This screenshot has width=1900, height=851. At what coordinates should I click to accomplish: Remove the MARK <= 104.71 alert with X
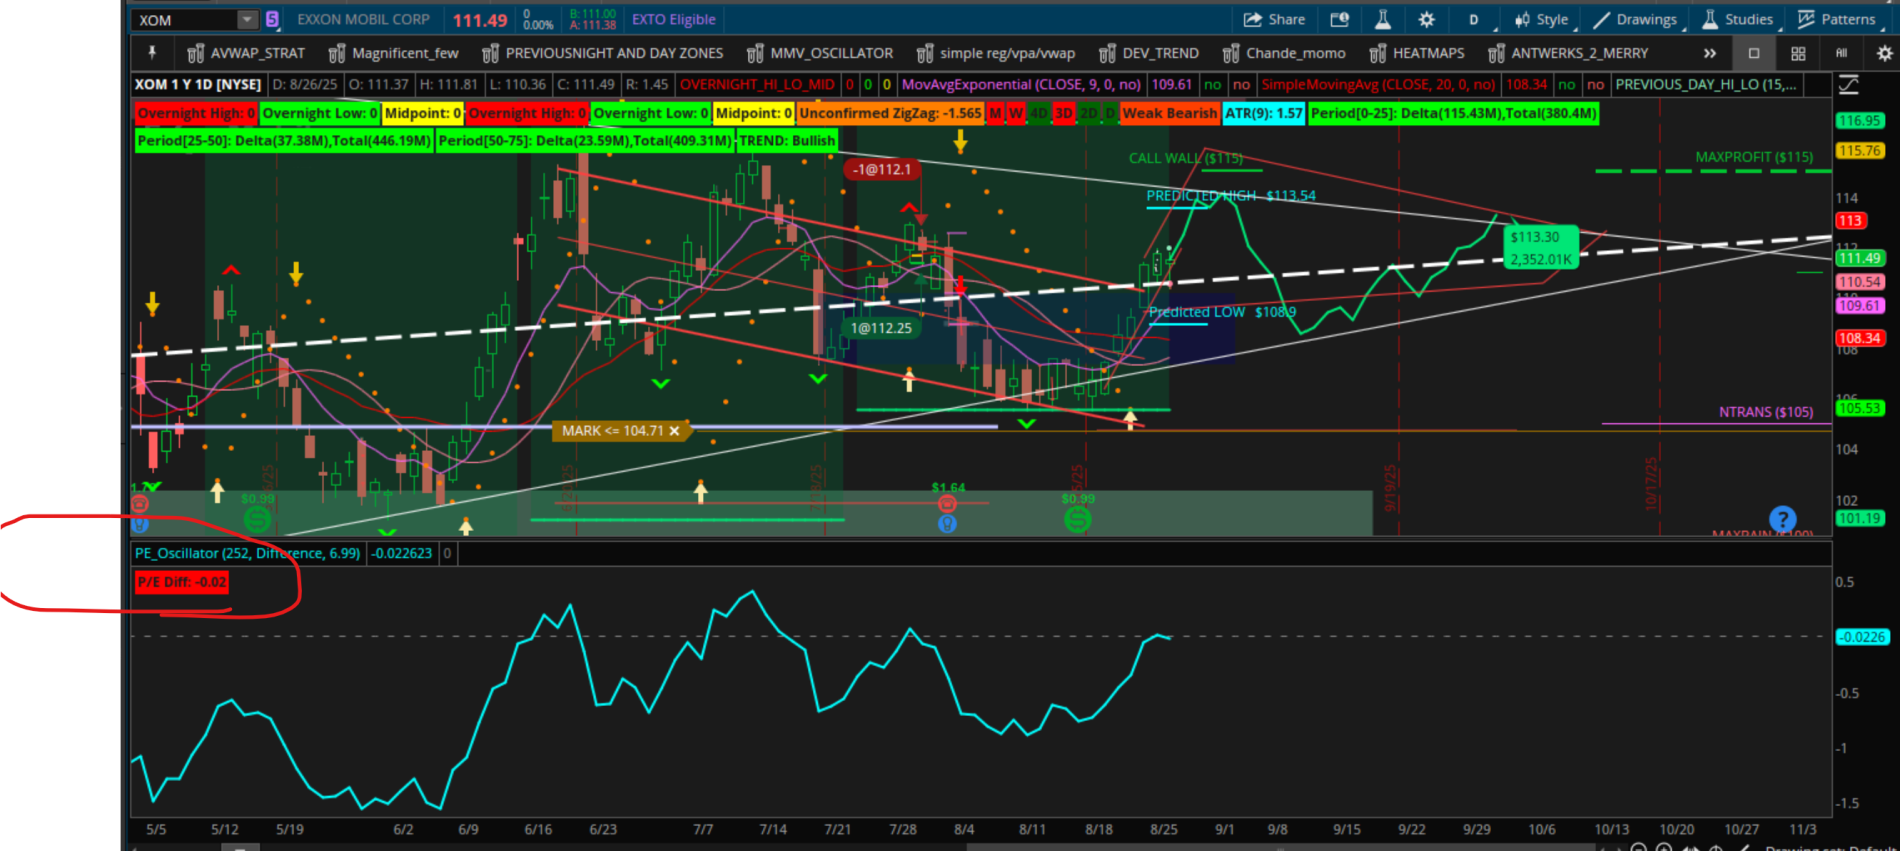pyautogui.click(x=674, y=431)
